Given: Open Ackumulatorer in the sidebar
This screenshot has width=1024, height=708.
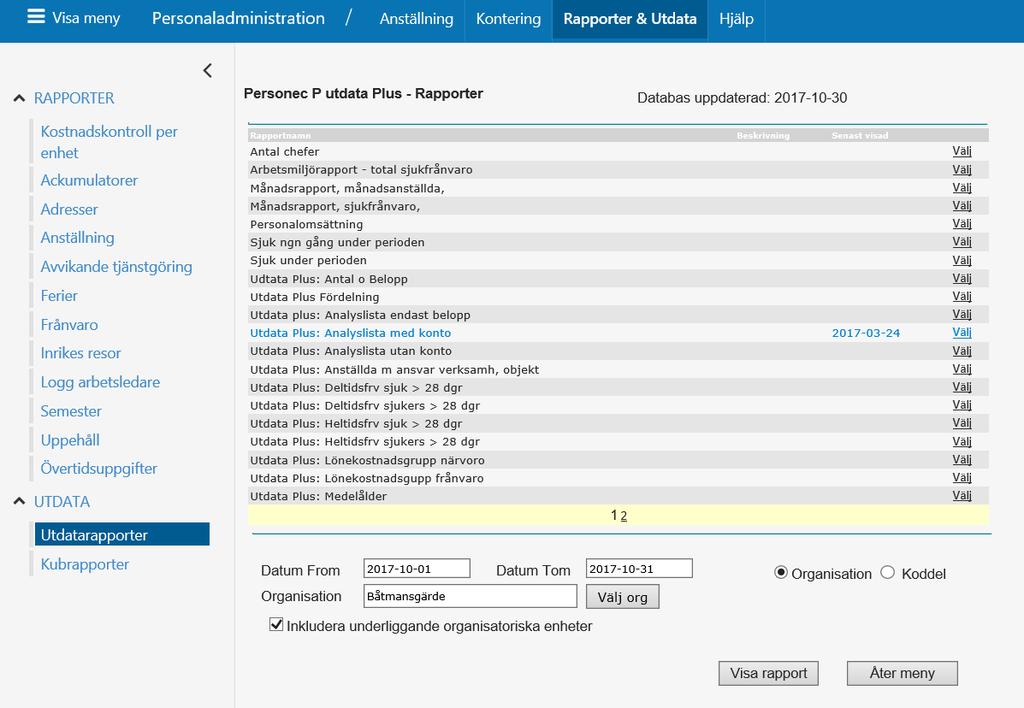Looking at the screenshot, I should 89,180.
